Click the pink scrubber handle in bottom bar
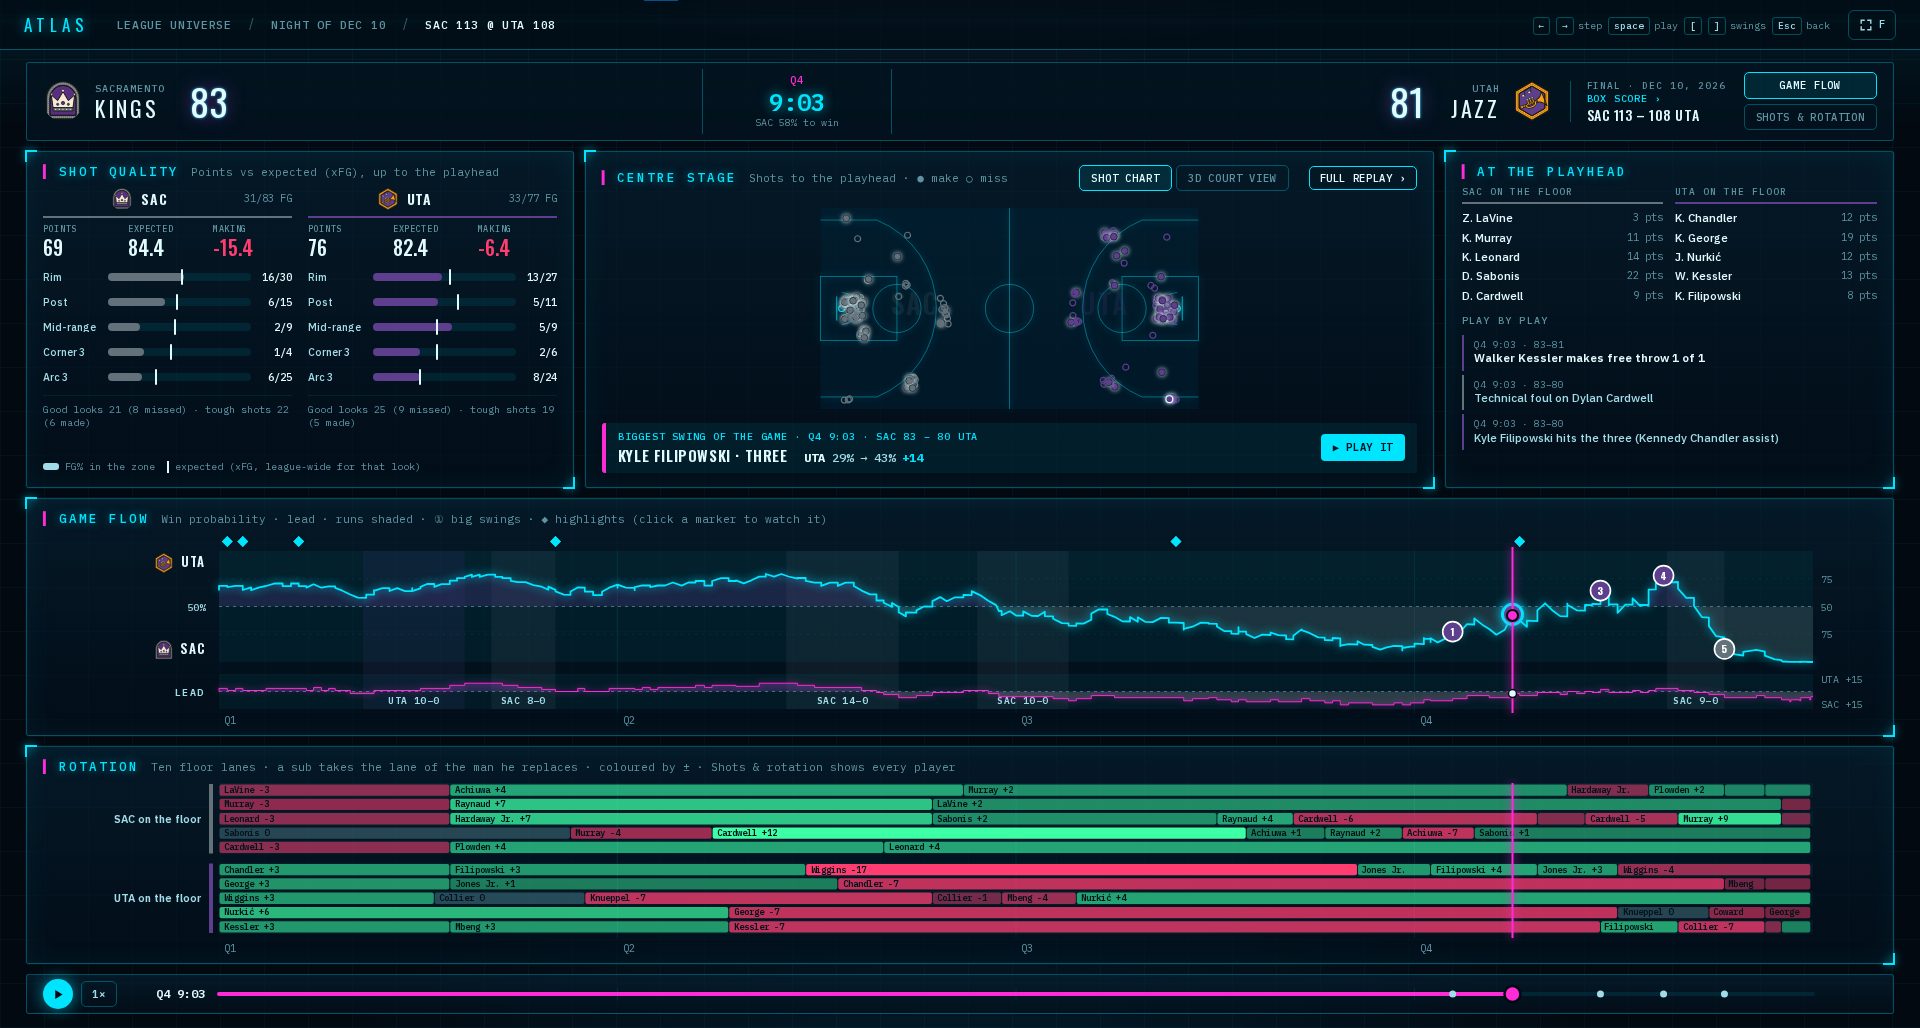 point(1512,994)
